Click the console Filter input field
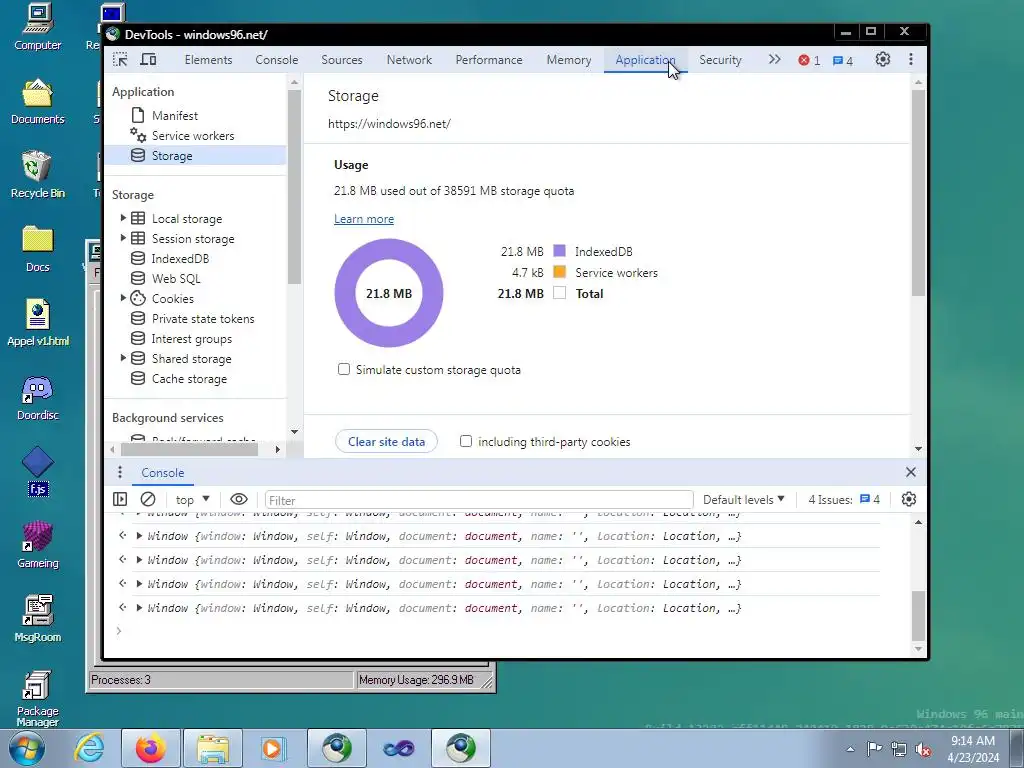 [x=479, y=500]
